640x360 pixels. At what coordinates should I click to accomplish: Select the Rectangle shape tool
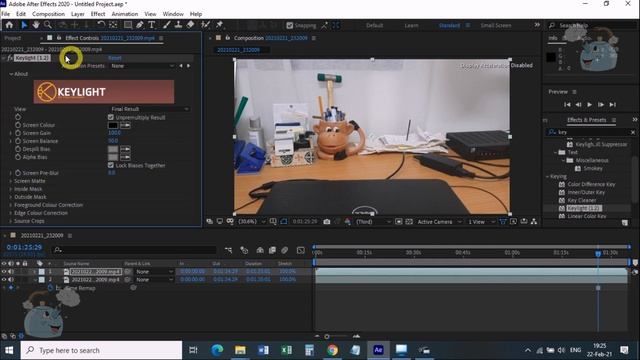pos(128,25)
